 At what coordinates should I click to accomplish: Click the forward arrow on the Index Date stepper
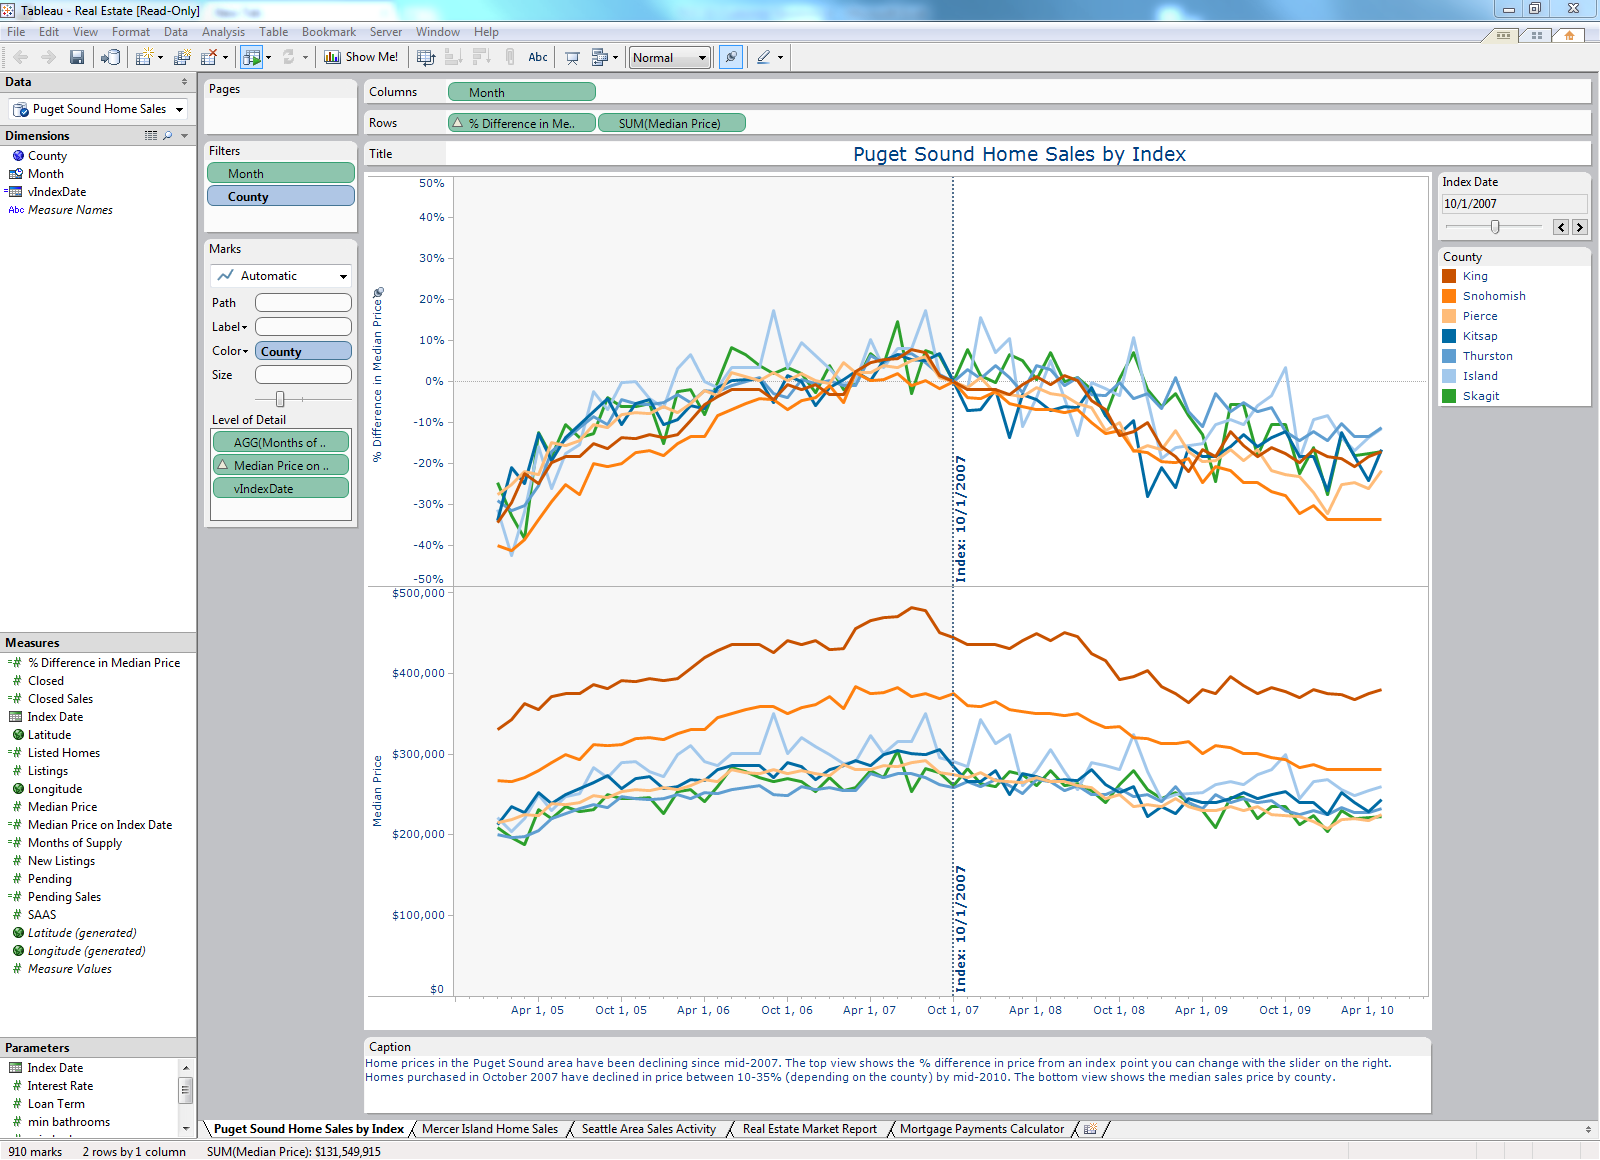coord(1579,227)
